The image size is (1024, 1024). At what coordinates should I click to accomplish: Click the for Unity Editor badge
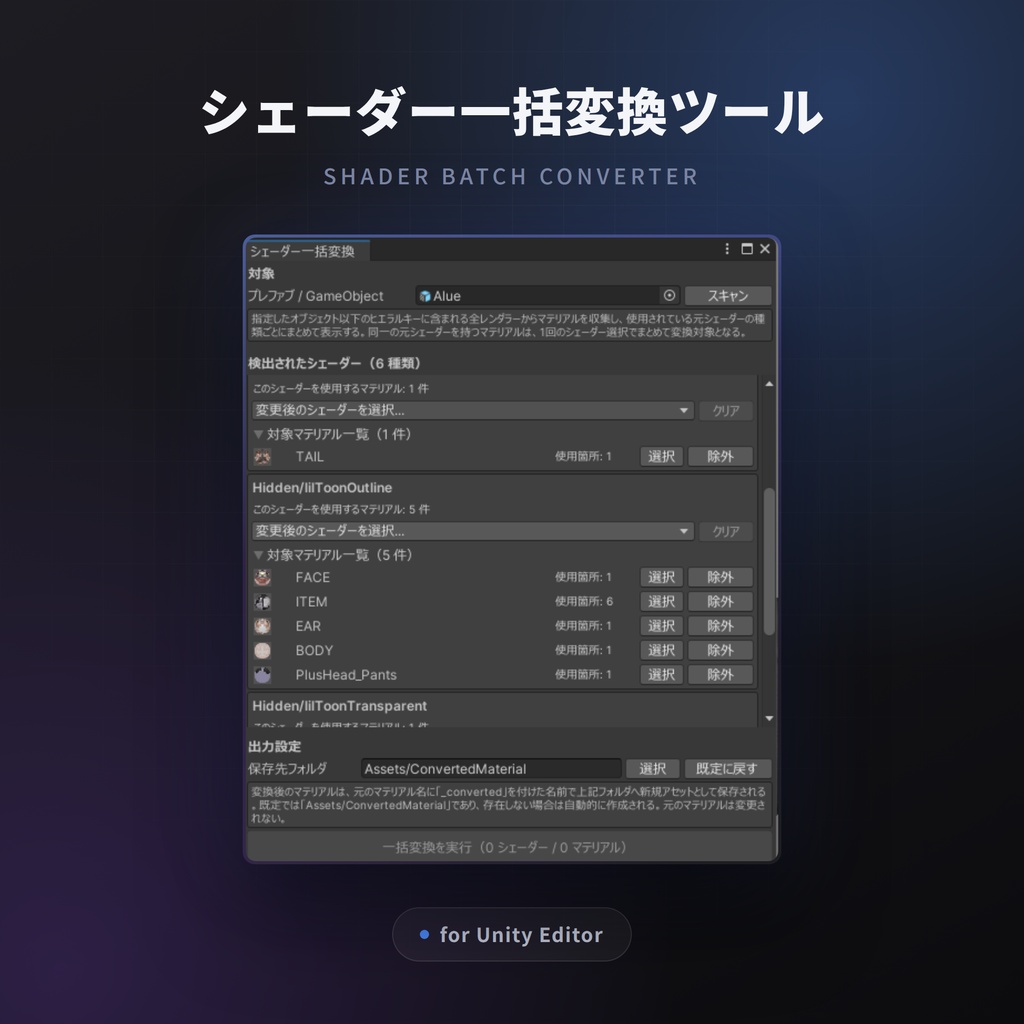511,935
